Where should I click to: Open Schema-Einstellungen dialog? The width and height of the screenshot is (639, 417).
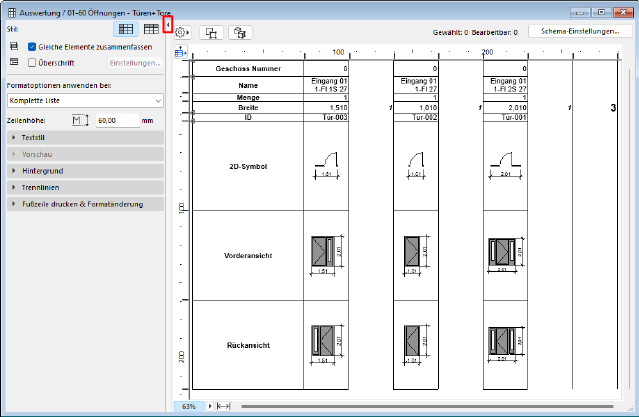point(580,31)
